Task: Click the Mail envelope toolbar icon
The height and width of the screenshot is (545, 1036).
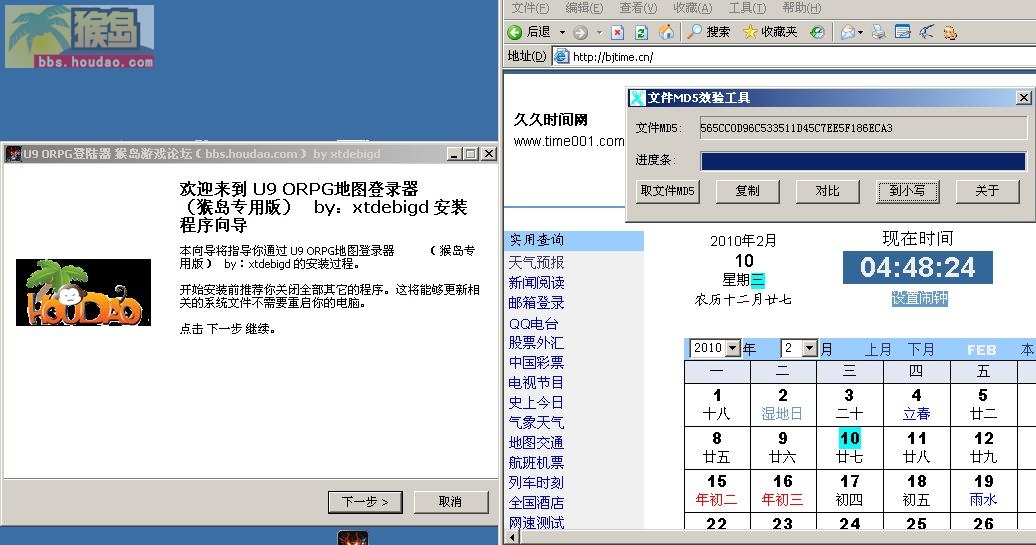Action: tap(848, 32)
